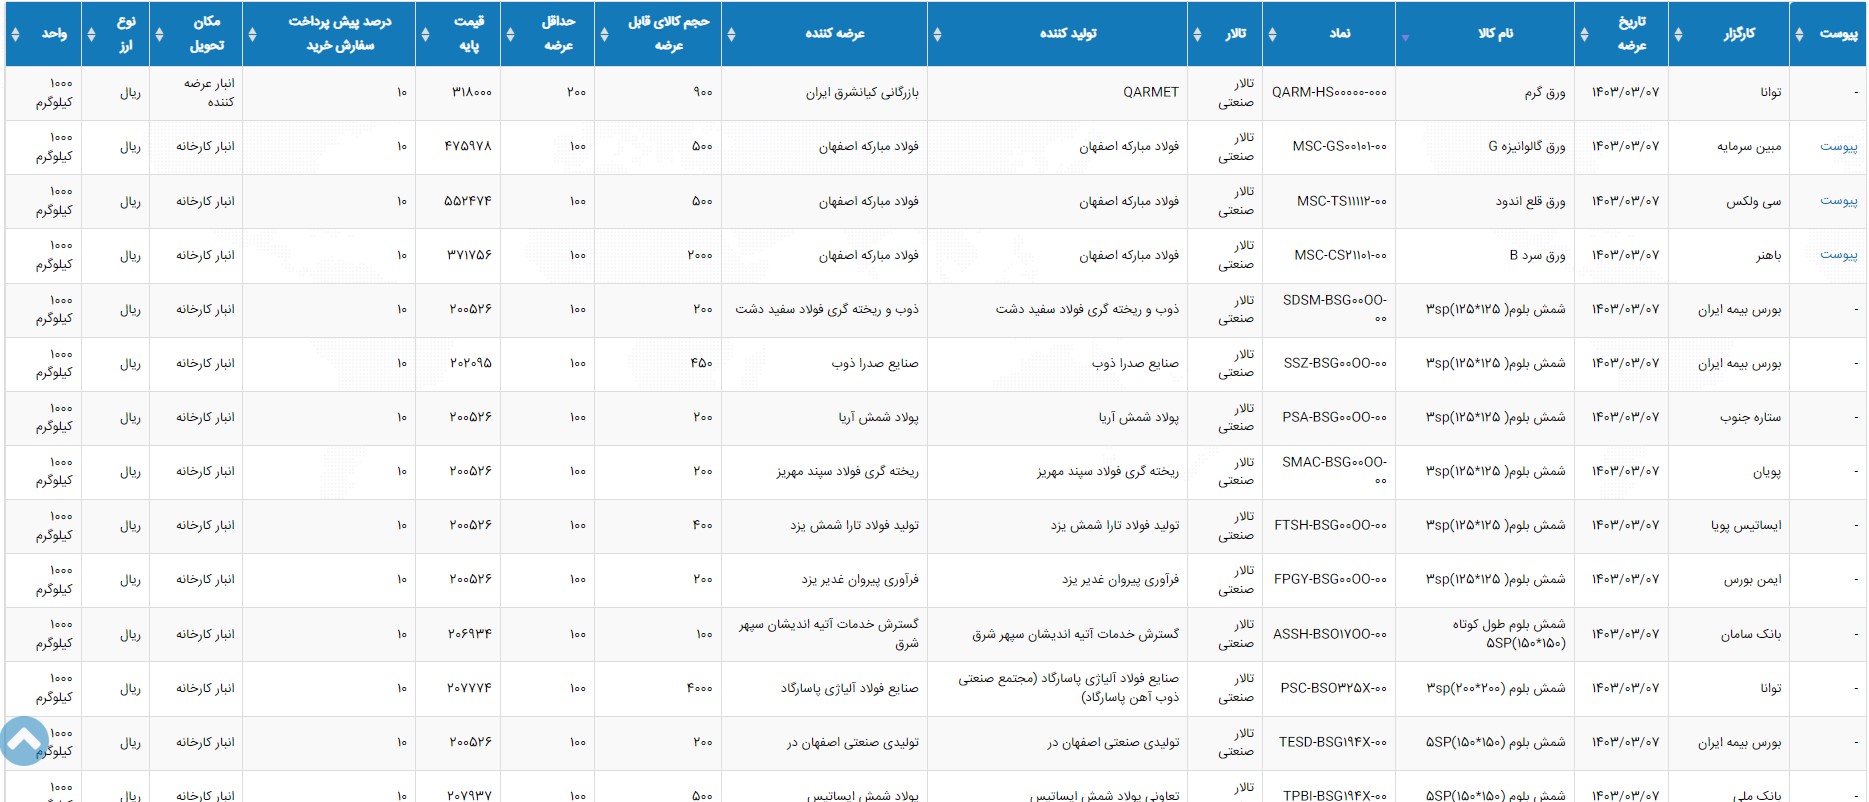Click sort arrows beside مکان تحویل header
The height and width of the screenshot is (802, 1869).
pos(159,34)
